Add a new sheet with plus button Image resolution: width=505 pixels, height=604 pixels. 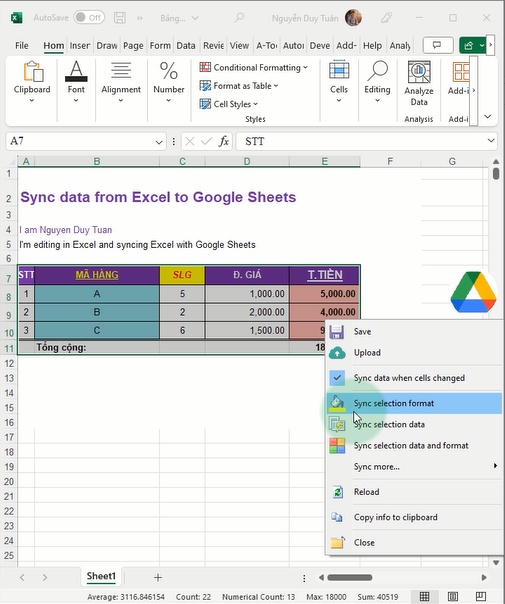tap(158, 577)
